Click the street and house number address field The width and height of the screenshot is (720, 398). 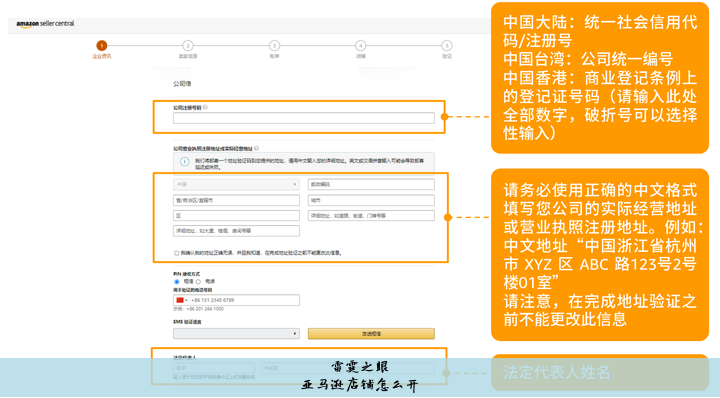371,215
